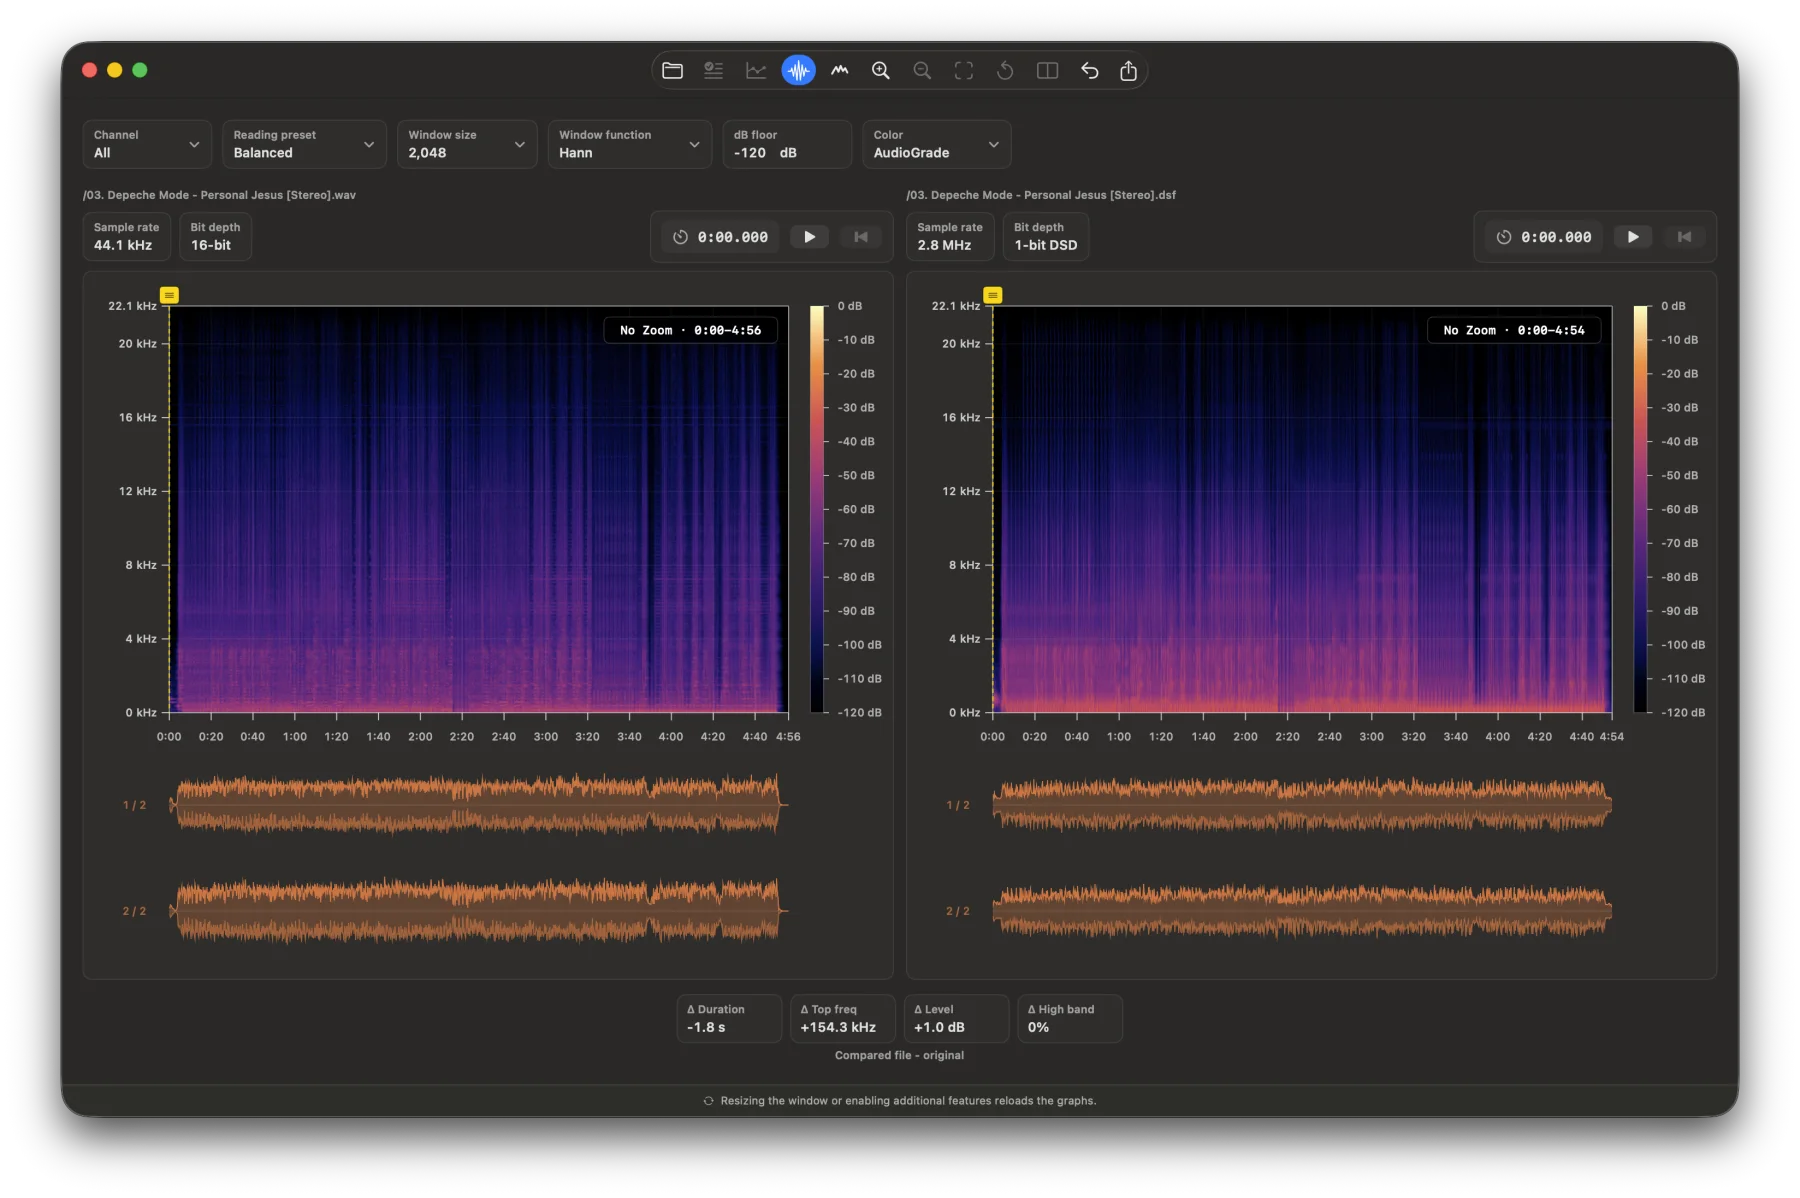1800x1198 pixels.
Task: Select the highlighted spectrogram waveform icon
Action: (798, 70)
